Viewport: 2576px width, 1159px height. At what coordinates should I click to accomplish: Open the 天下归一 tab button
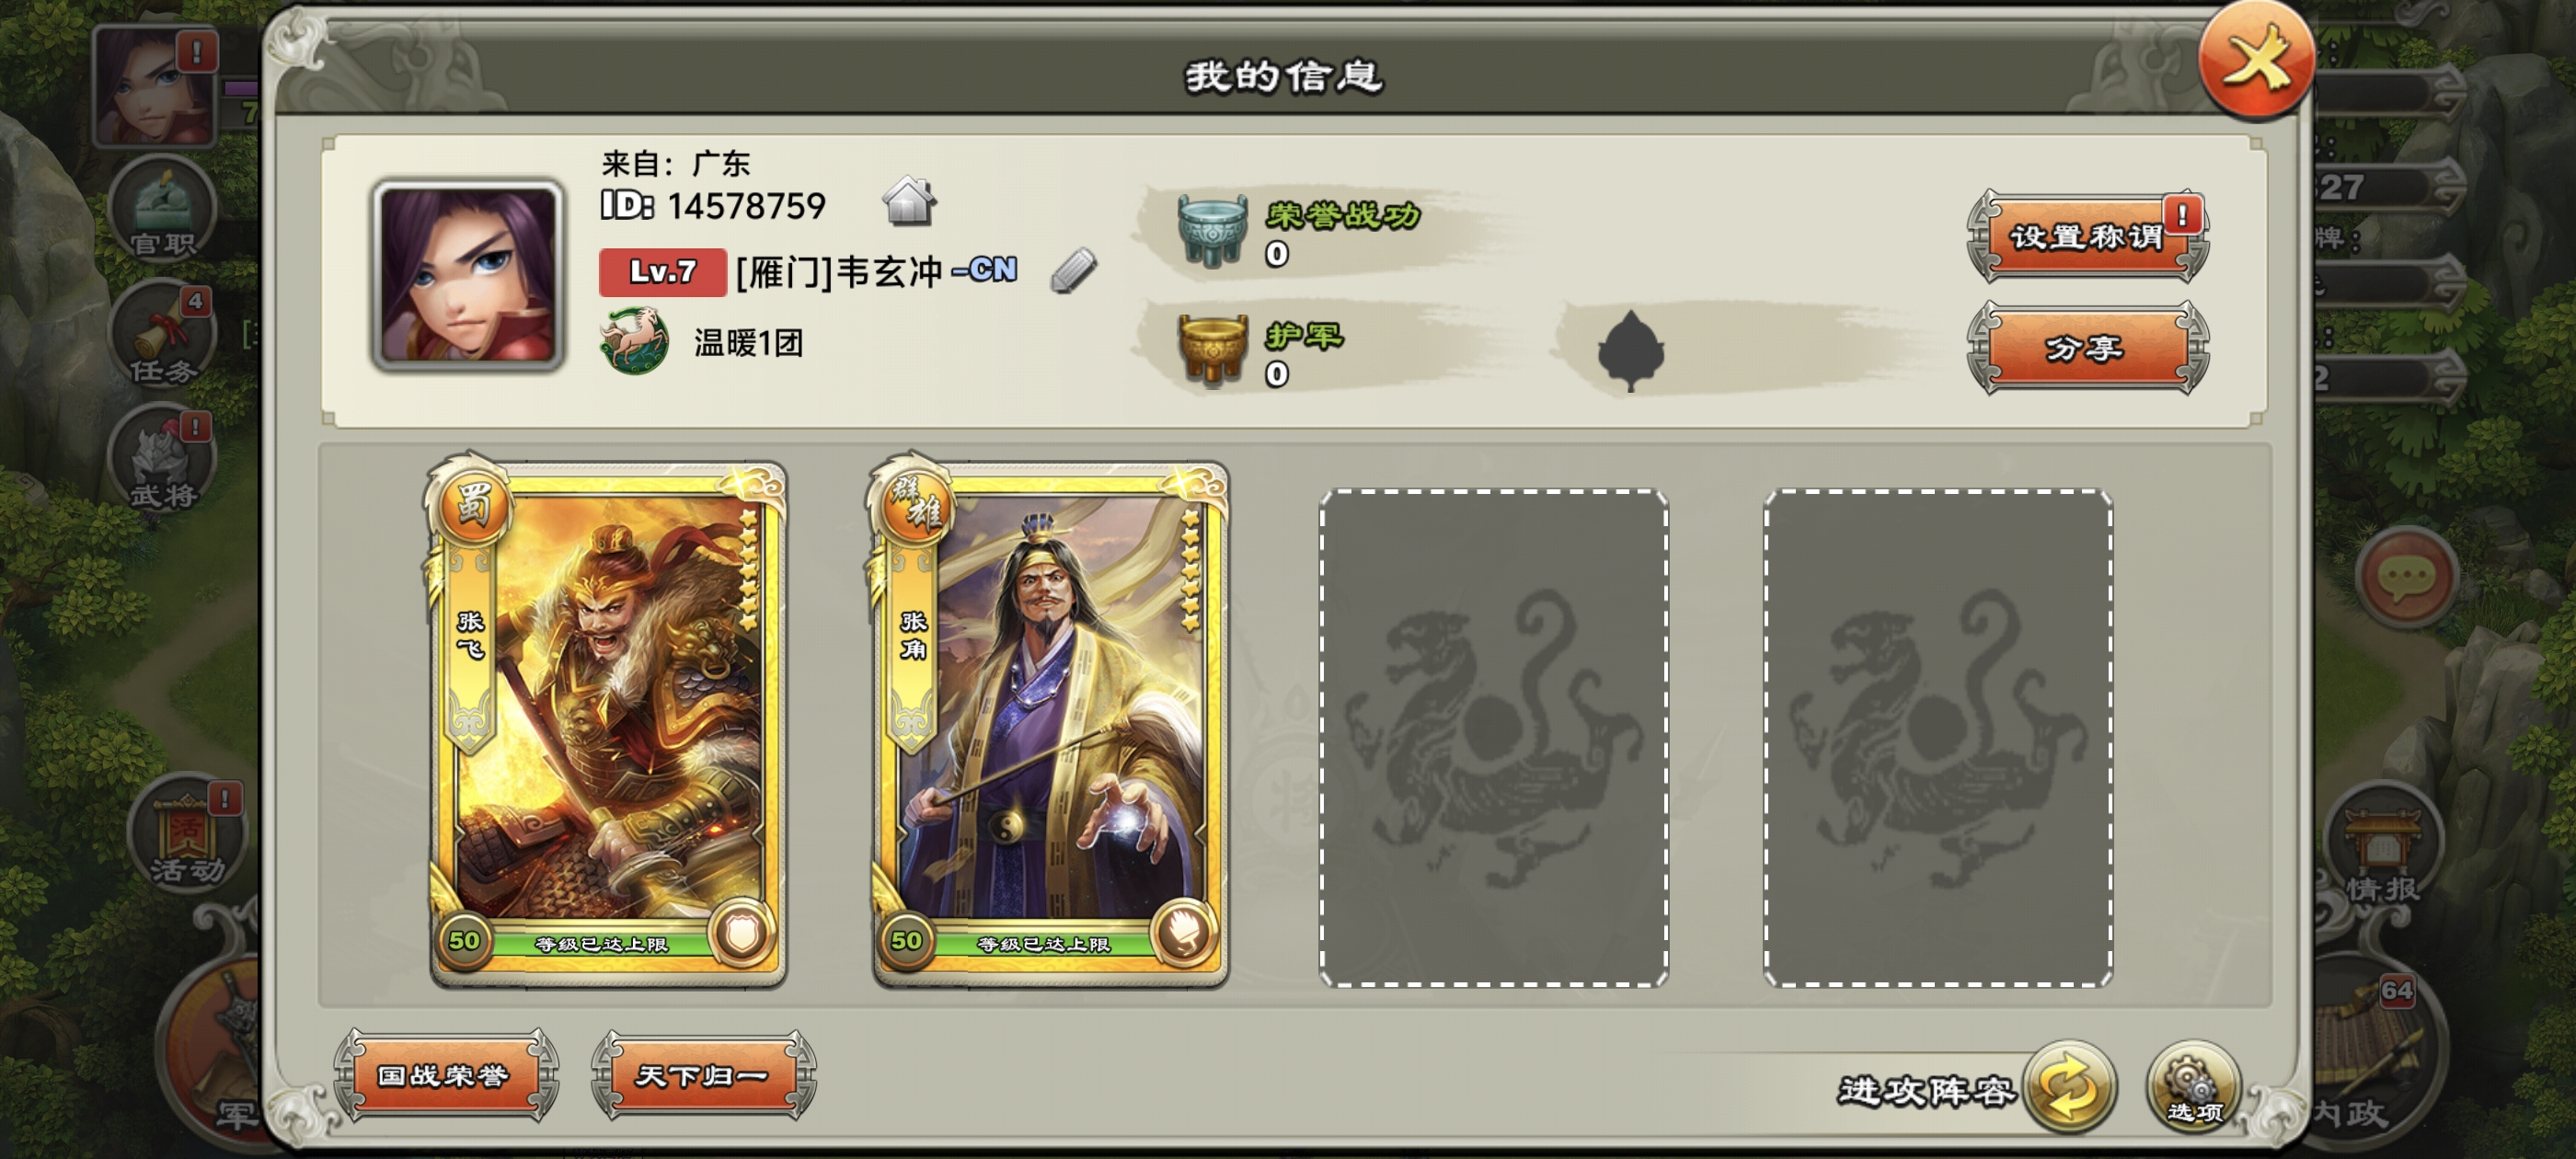point(704,1075)
